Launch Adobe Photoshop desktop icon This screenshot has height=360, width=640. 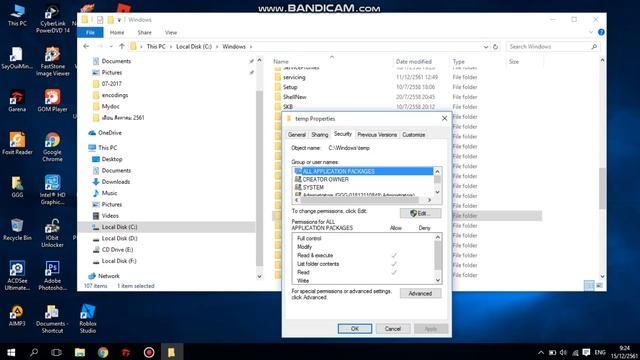pyautogui.click(x=52, y=276)
